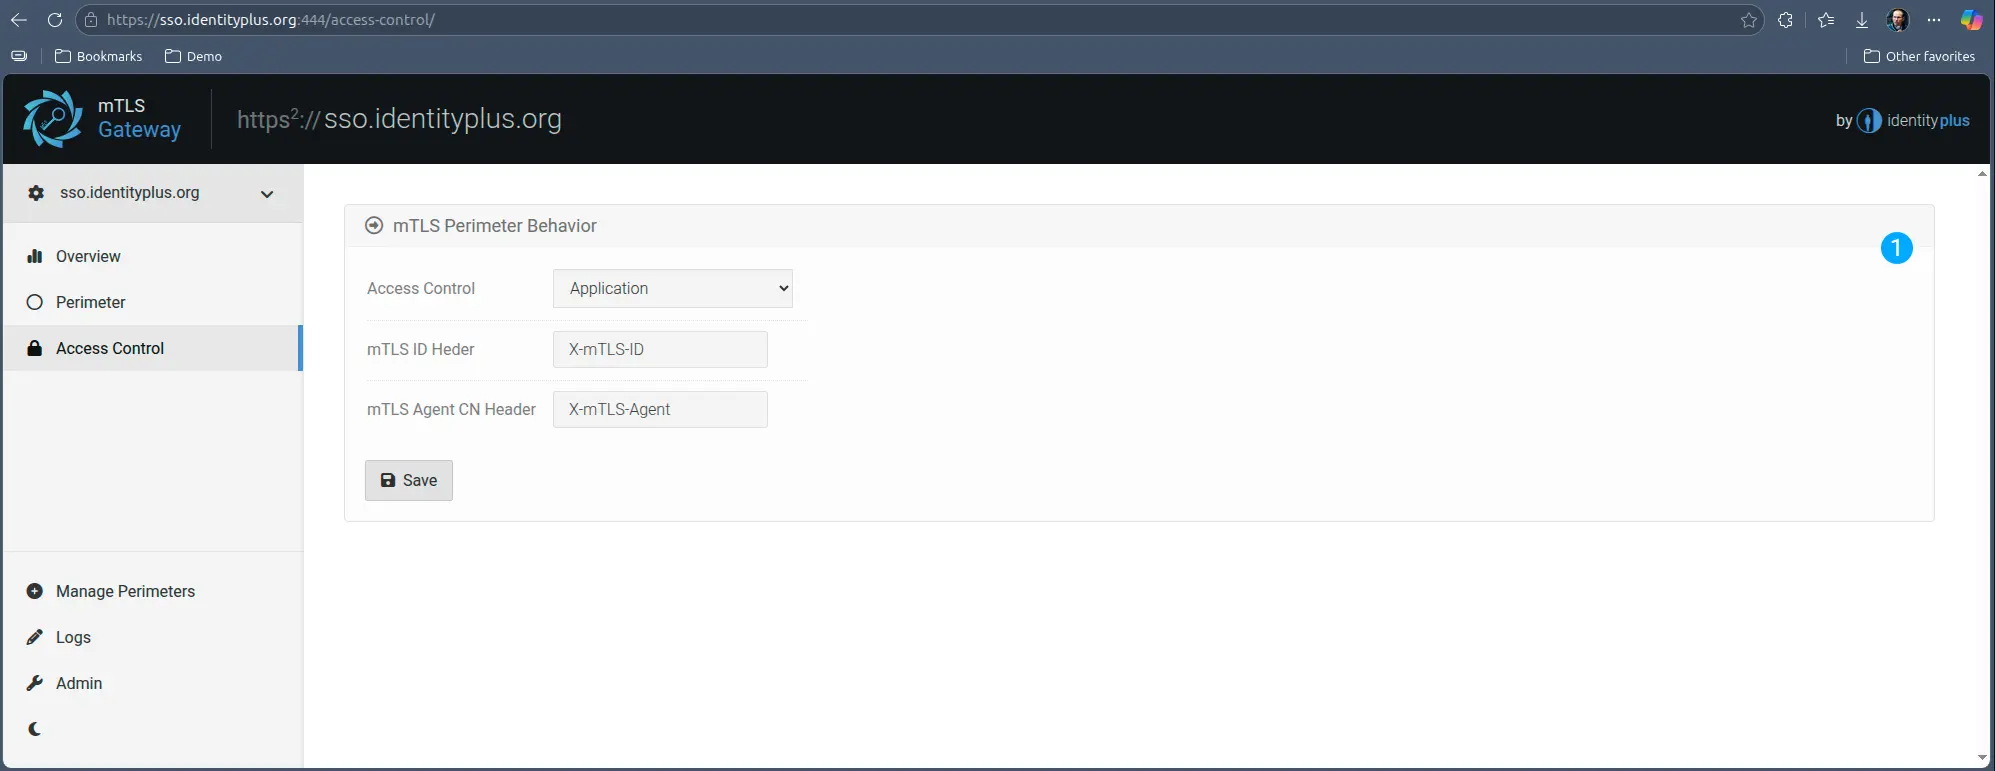Click the blue number 1 badge

(1896, 248)
